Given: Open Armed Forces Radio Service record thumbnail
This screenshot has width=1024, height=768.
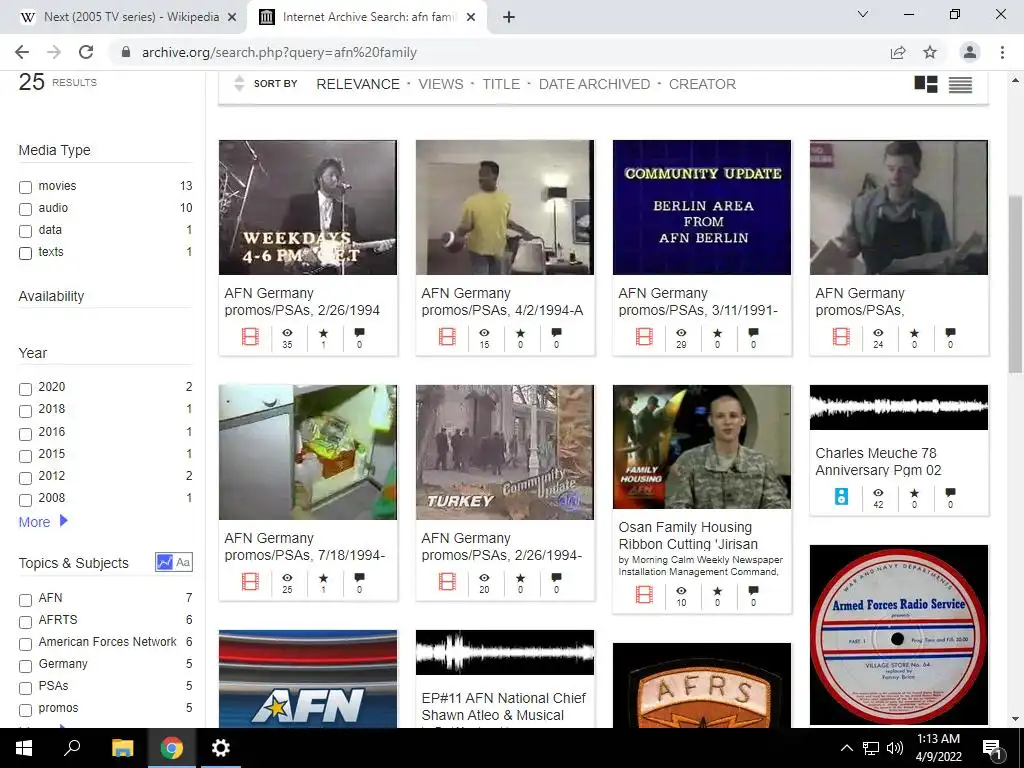Looking at the screenshot, I should (899, 635).
